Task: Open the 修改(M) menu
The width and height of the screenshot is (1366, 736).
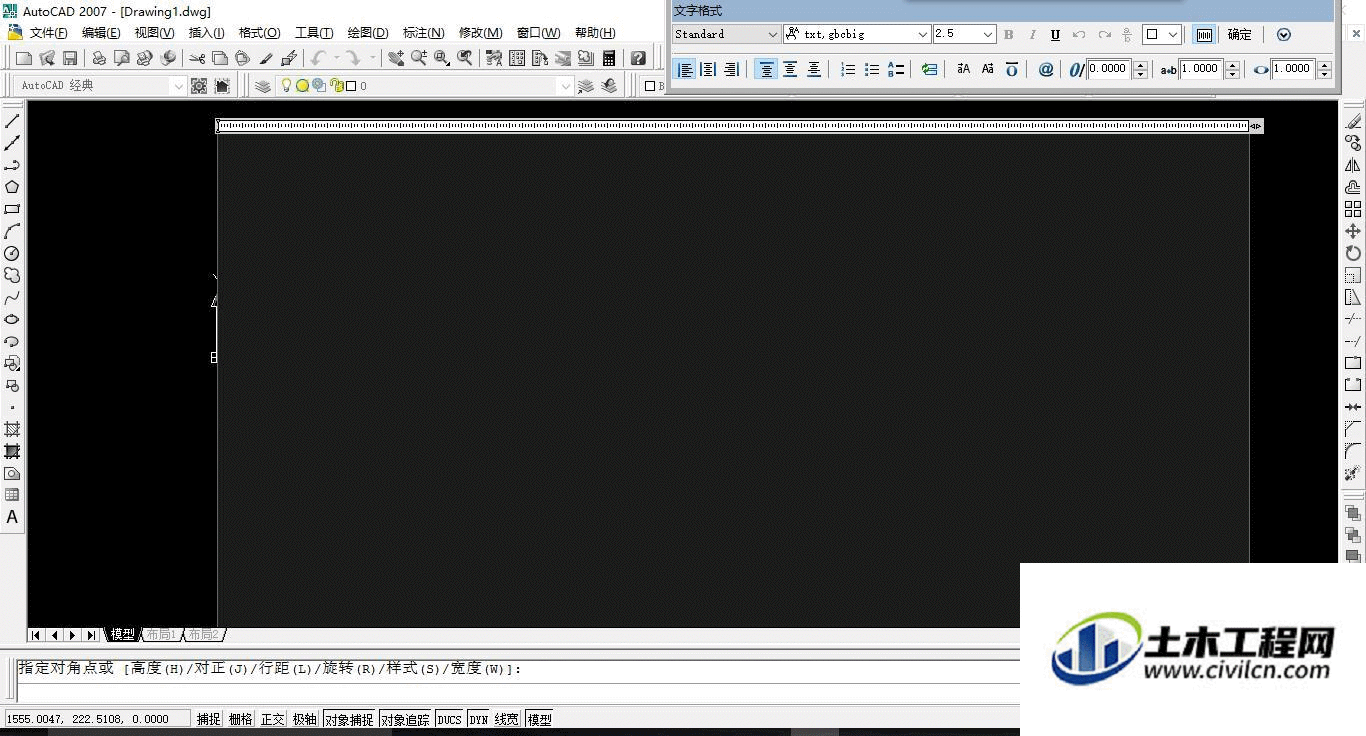Action: [x=480, y=33]
